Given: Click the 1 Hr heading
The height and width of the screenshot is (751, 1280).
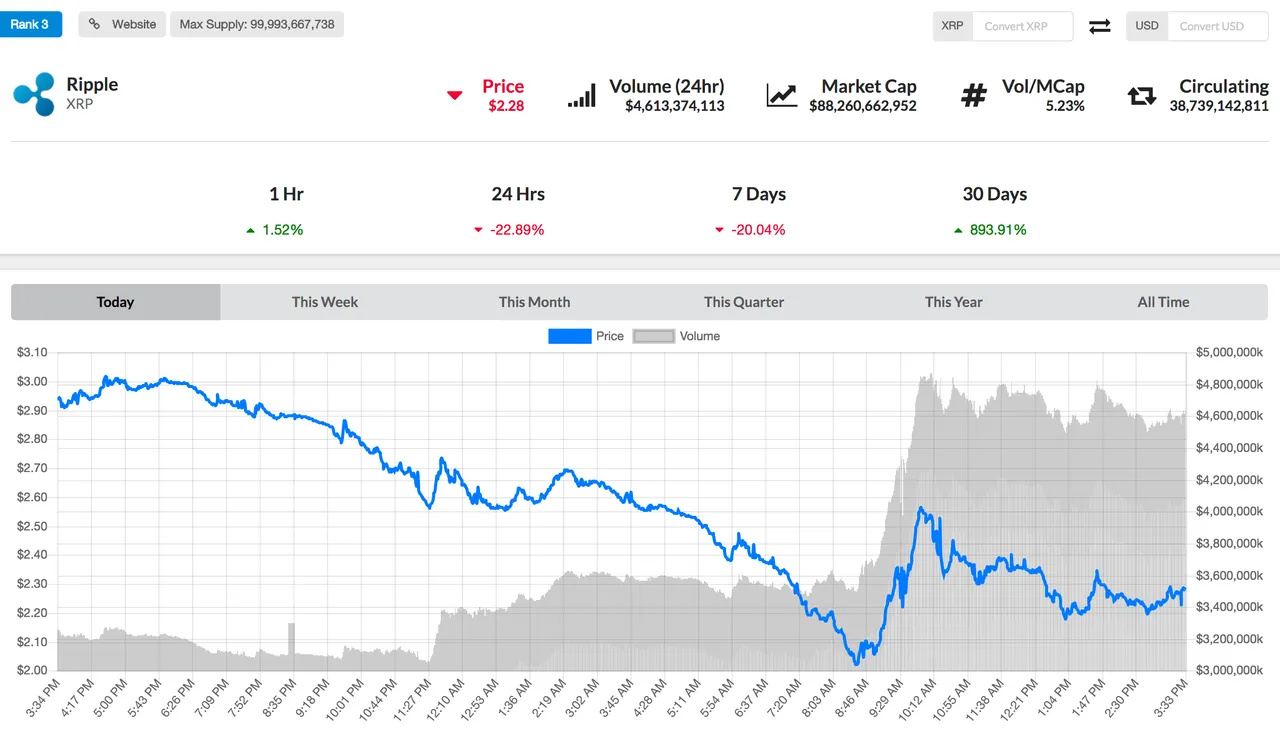Looking at the screenshot, I should pyautogui.click(x=286, y=194).
